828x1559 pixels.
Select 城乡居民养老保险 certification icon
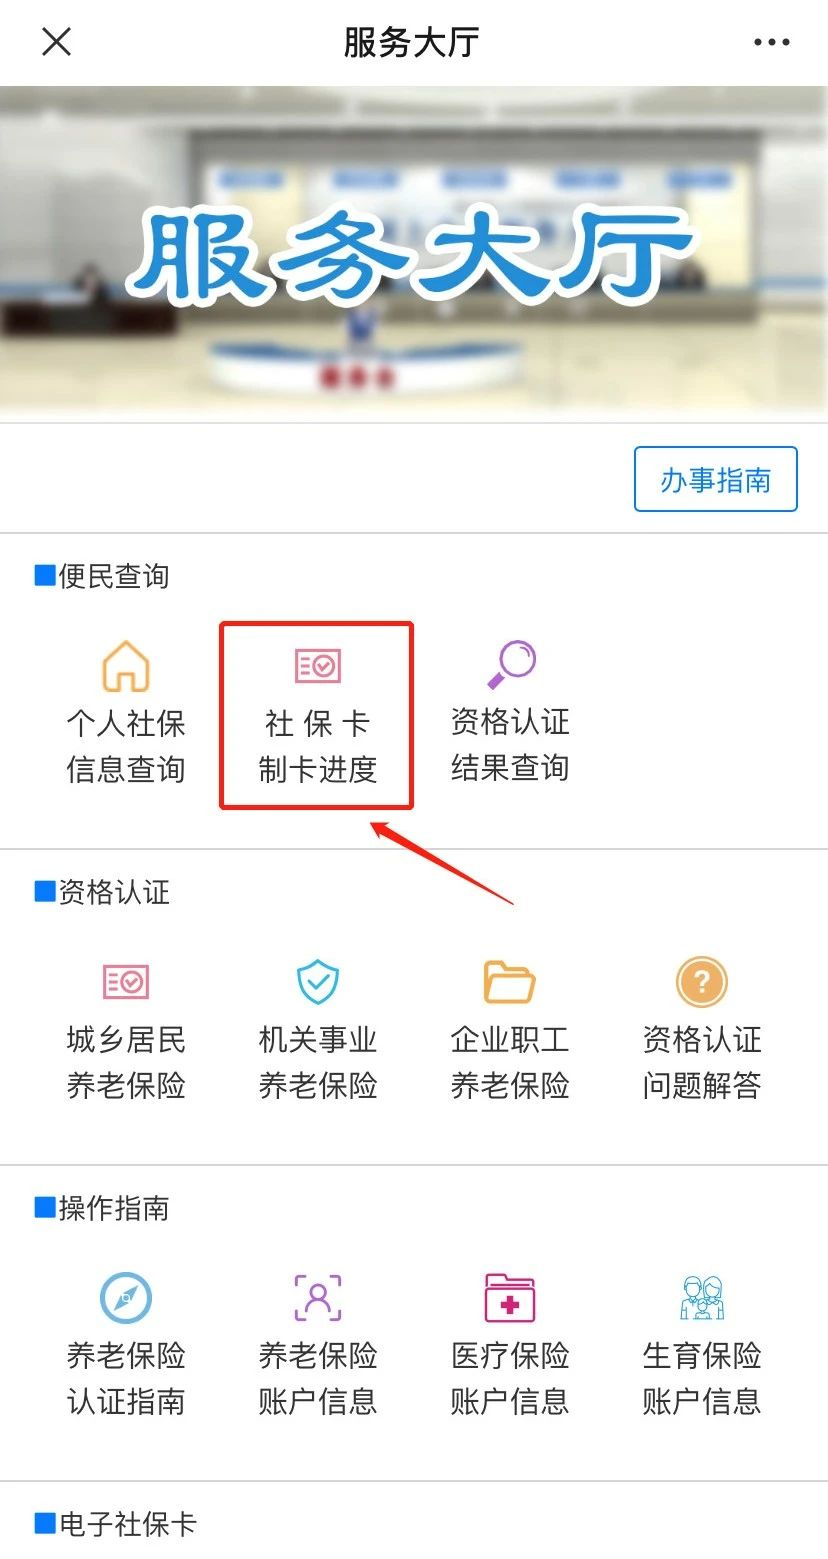tap(126, 982)
